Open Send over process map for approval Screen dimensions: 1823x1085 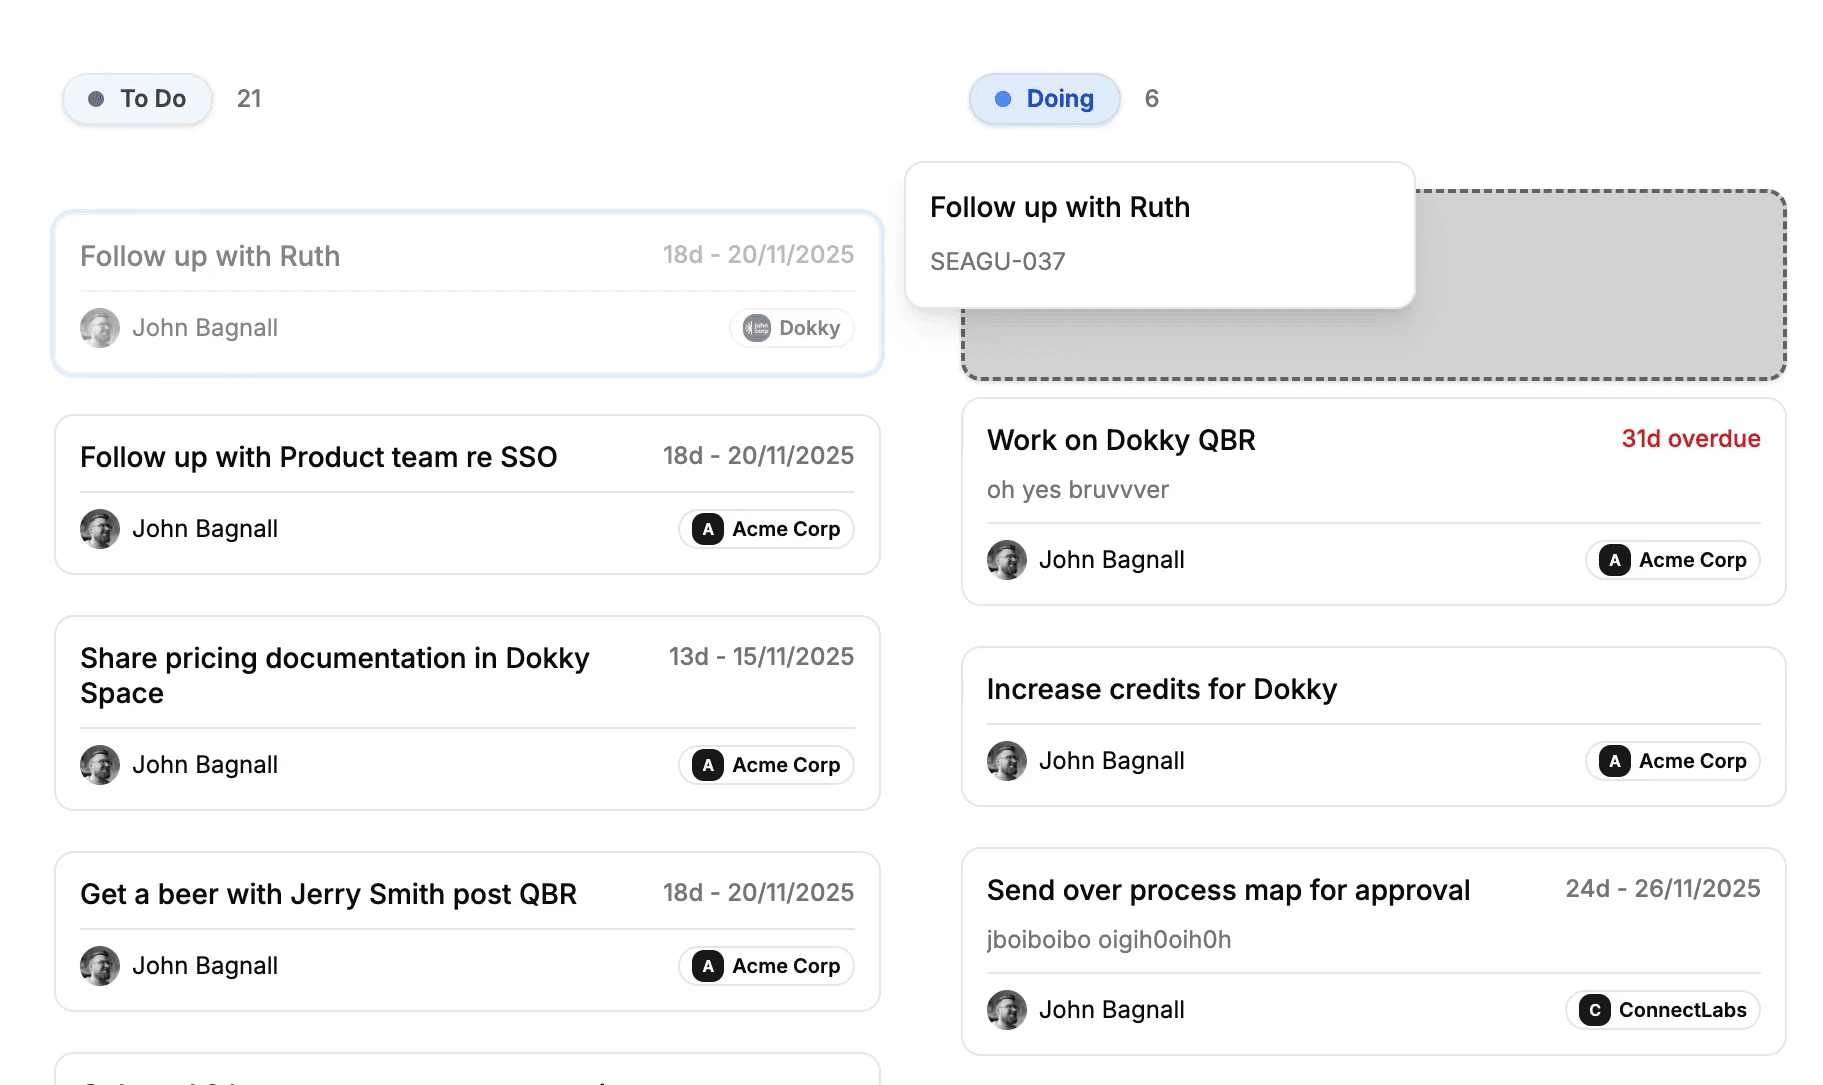click(1228, 890)
